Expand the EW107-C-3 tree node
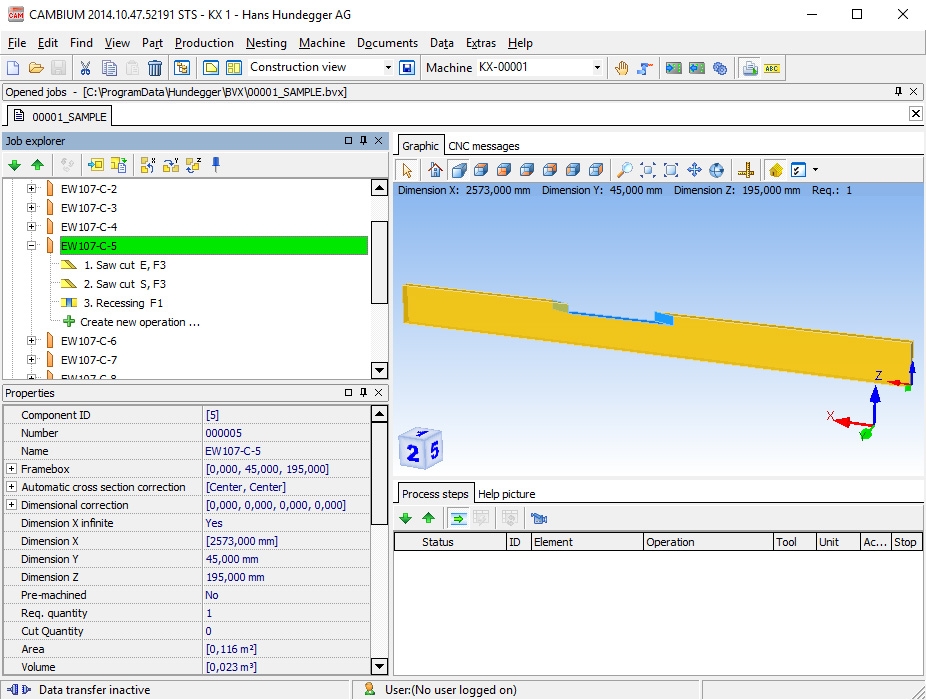 coord(31,208)
